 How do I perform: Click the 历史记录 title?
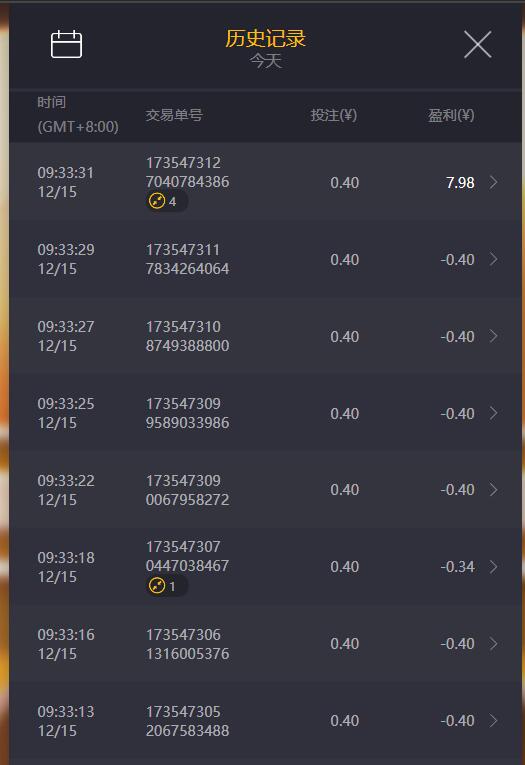(265, 39)
